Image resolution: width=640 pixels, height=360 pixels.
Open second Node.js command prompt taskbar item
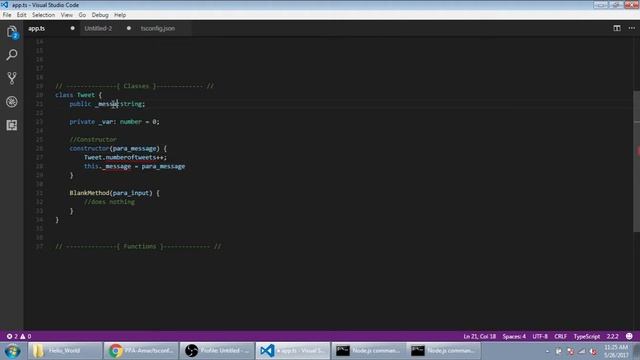pyautogui.click(x=444, y=351)
